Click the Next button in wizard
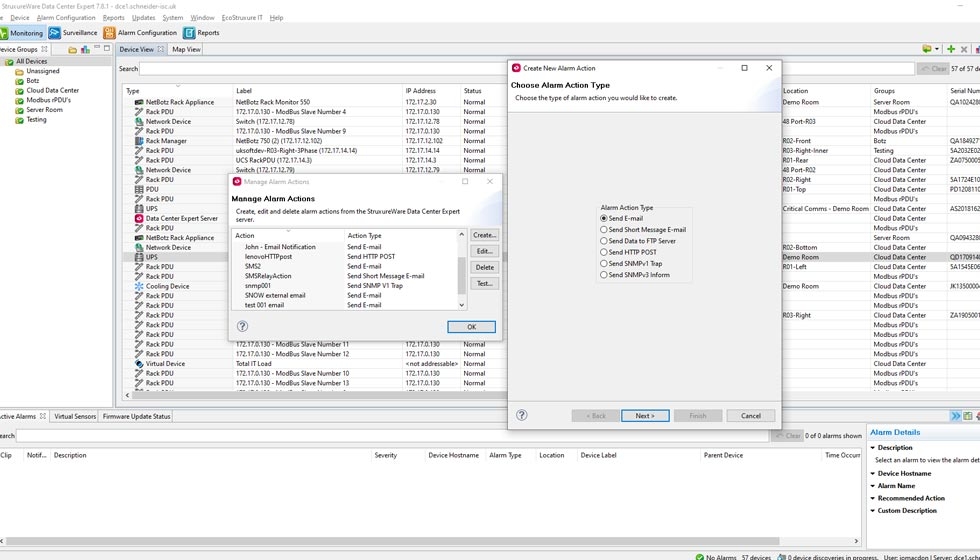Image resolution: width=980 pixels, height=560 pixels. tap(644, 415)
